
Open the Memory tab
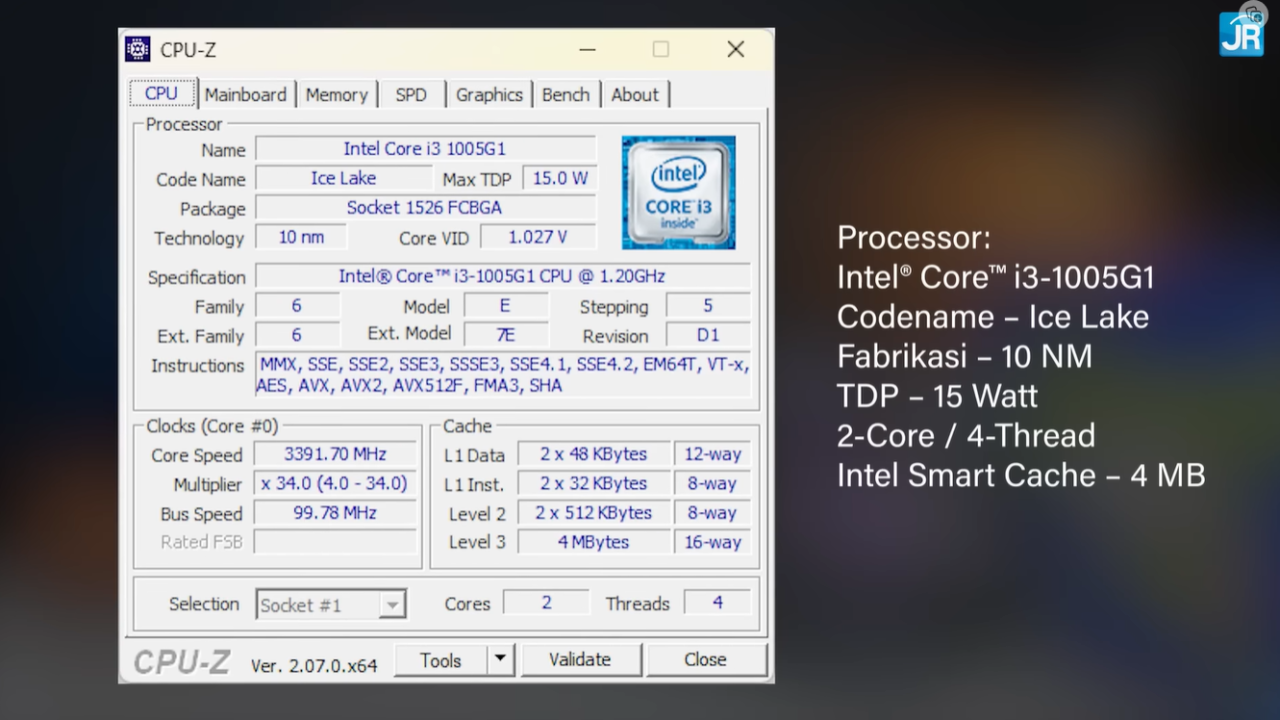point(337,94)
